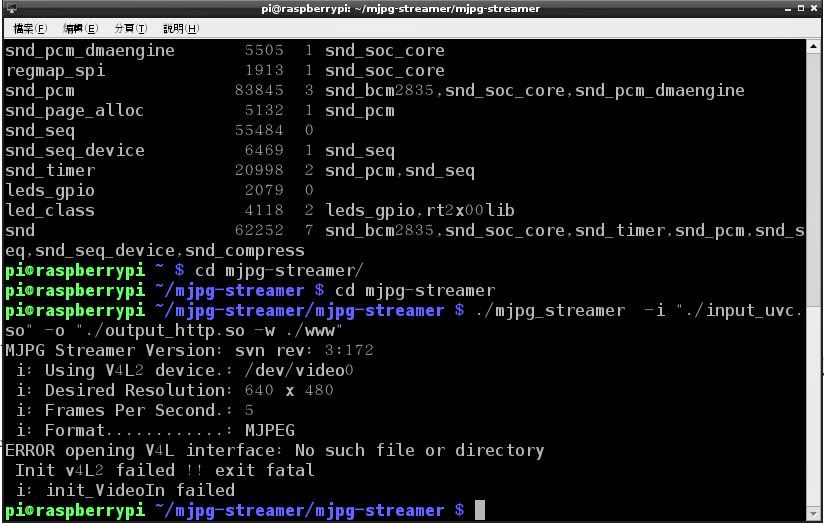Click the size value 20998
The width and height of the screenshot is (824, 523).
(x=259, y=170)
